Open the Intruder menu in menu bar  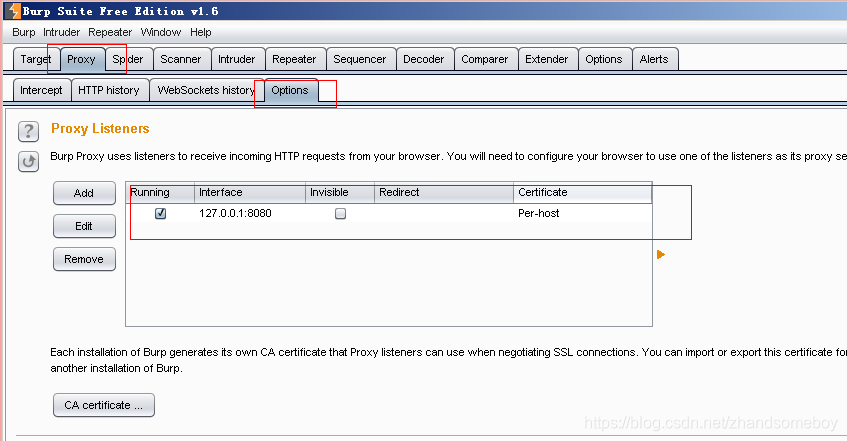pos(62,32)
